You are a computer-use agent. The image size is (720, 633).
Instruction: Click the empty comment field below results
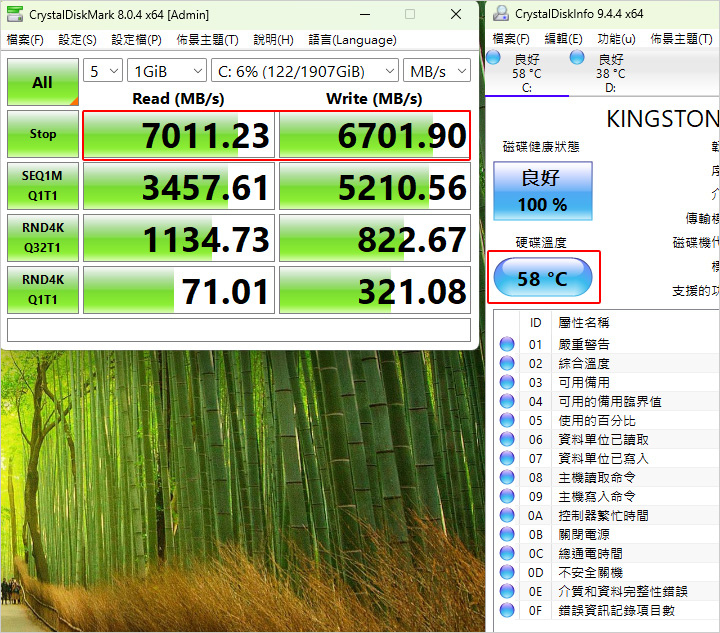click(x=239, y=330)
